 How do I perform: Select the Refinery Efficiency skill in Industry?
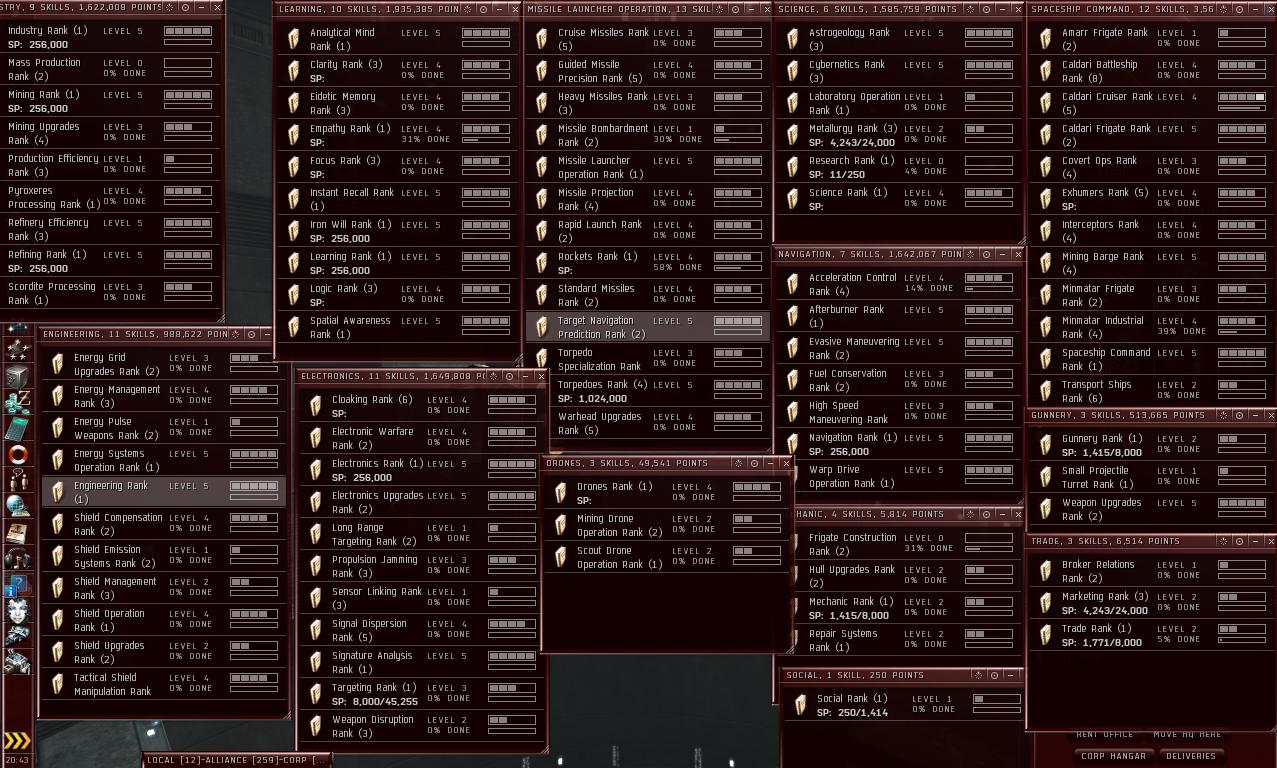tap(110, 229)
